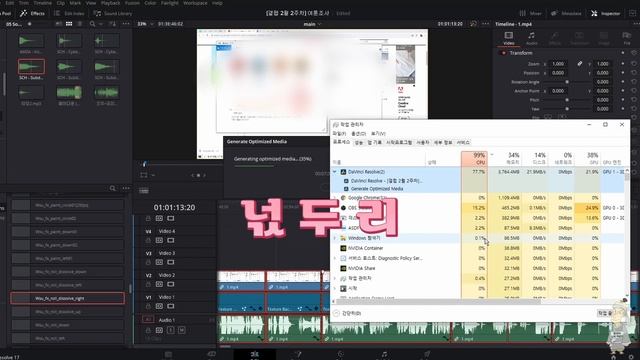Click the end task button in Task Manager
Screen dimensions: 640x360
click(x=605, y=313)
